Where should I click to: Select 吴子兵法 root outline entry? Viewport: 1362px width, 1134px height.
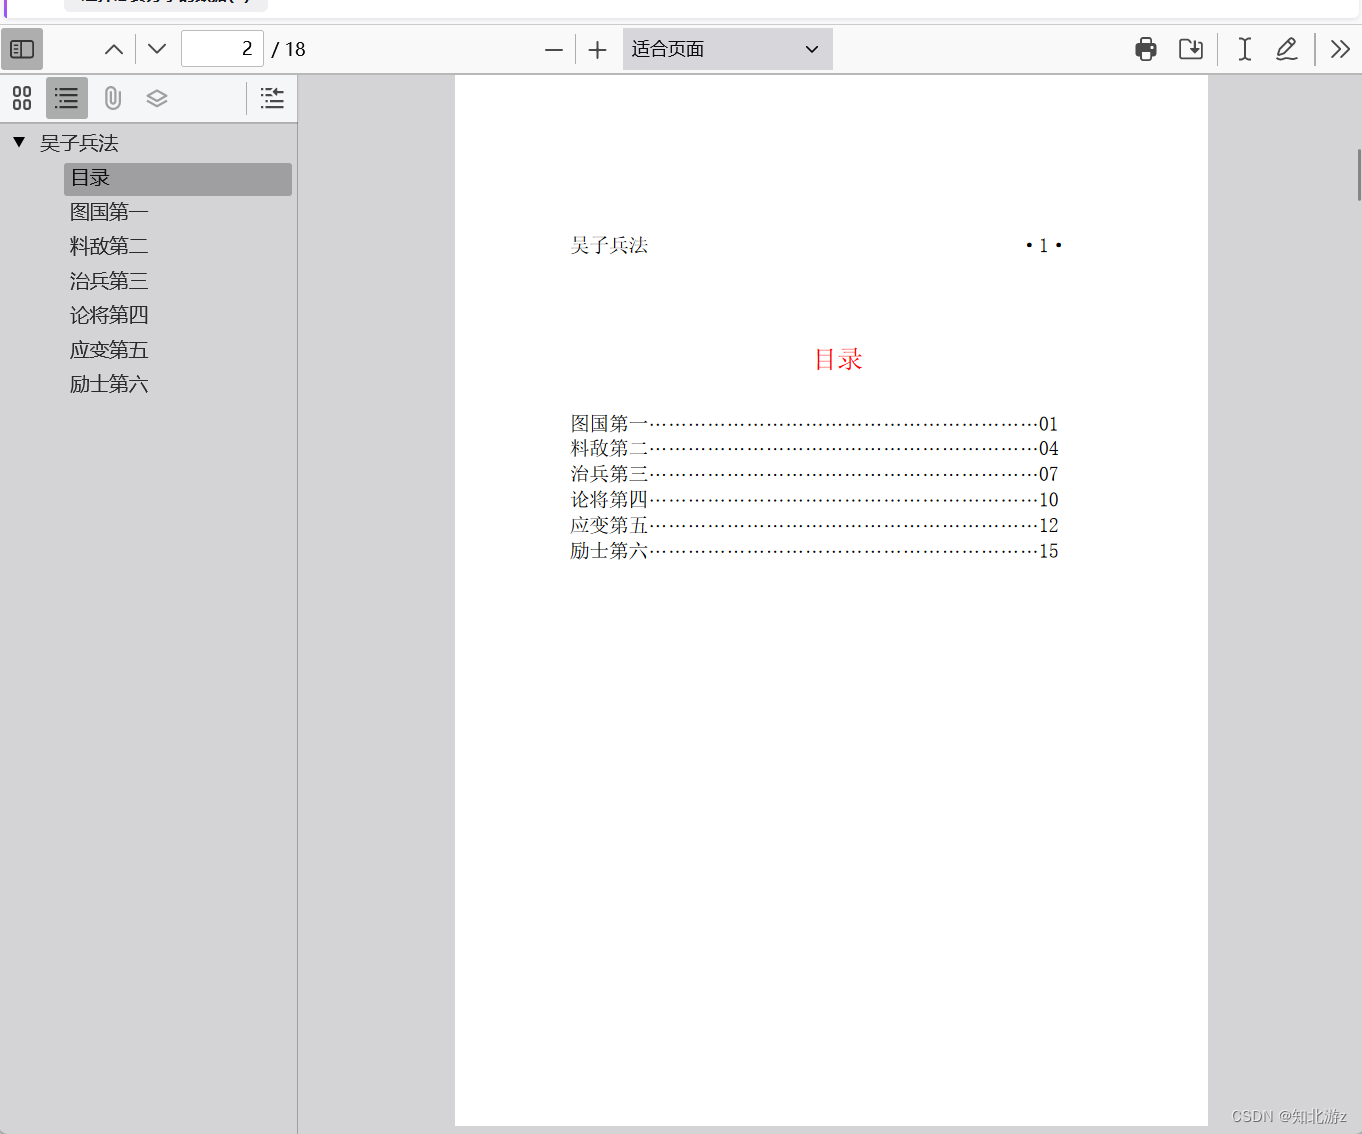coord(79,143)
